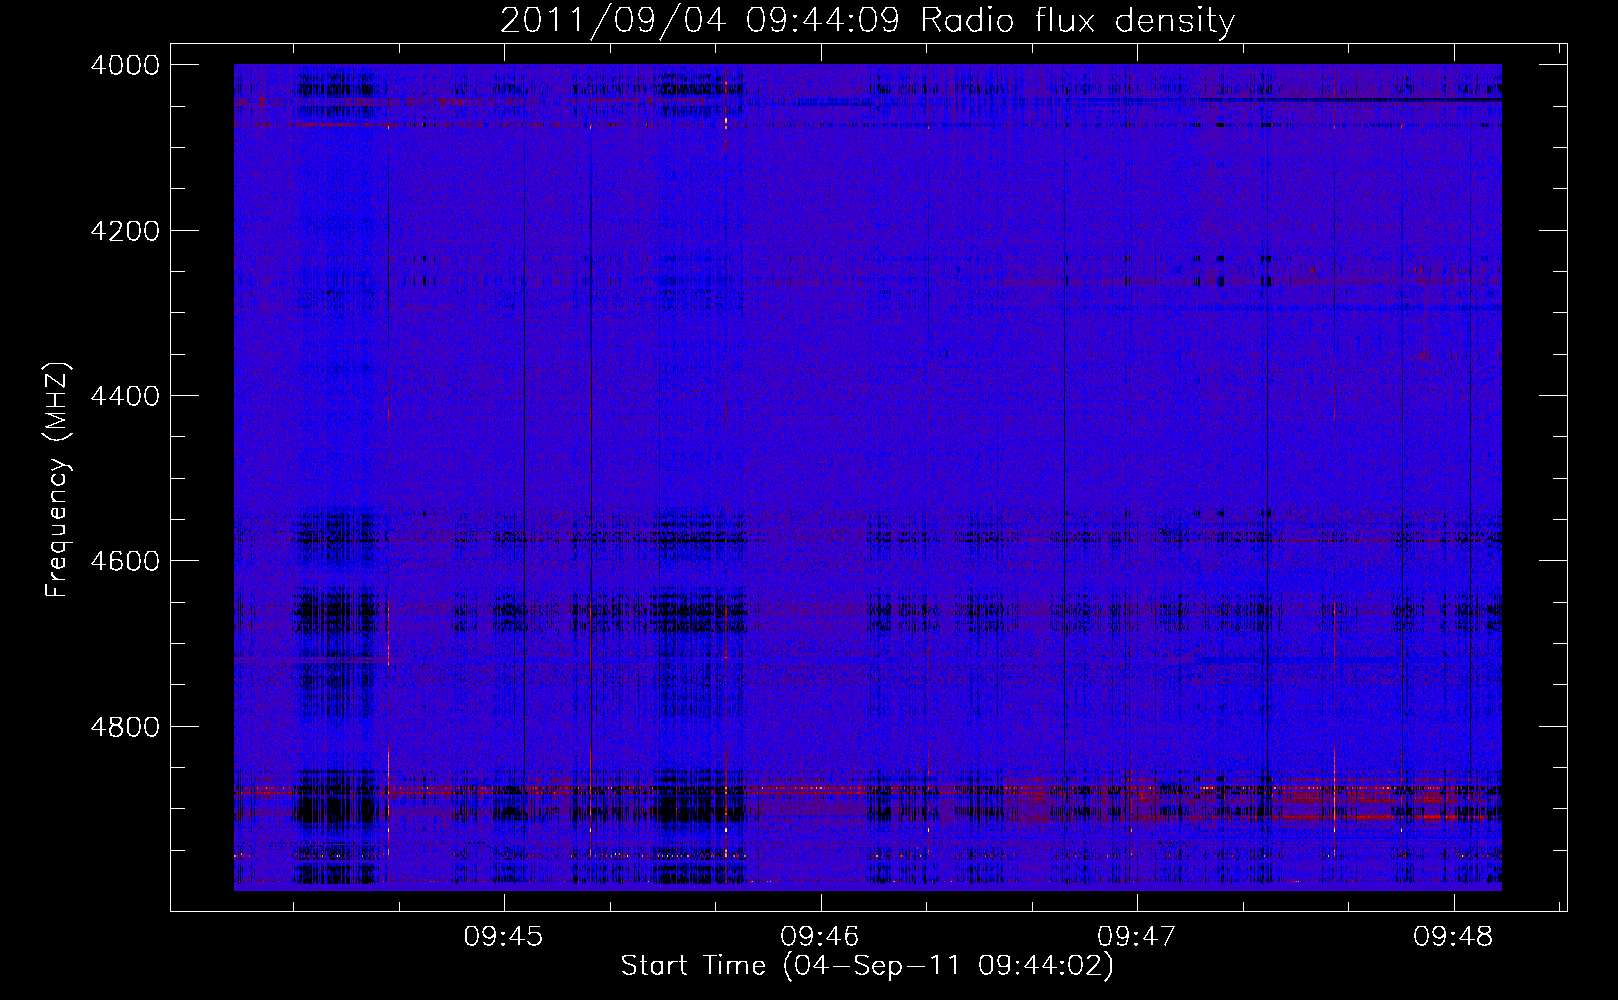1618x1000 pixels.
Task: Click the 4400 frequency tick label
Action: point(125,396)
